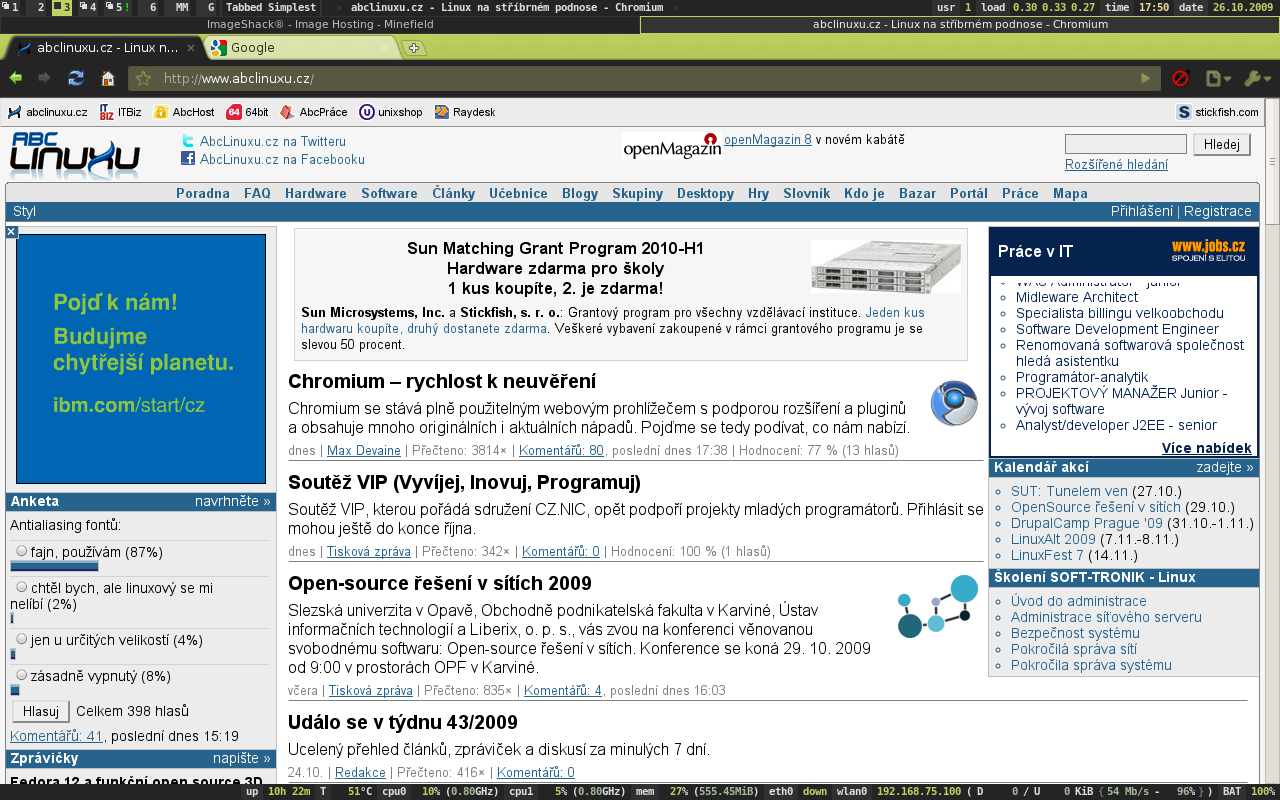Viewport: 1280px width, 800px height.
Task: Open Slovník in the site menu
Action: pos(806,193)
